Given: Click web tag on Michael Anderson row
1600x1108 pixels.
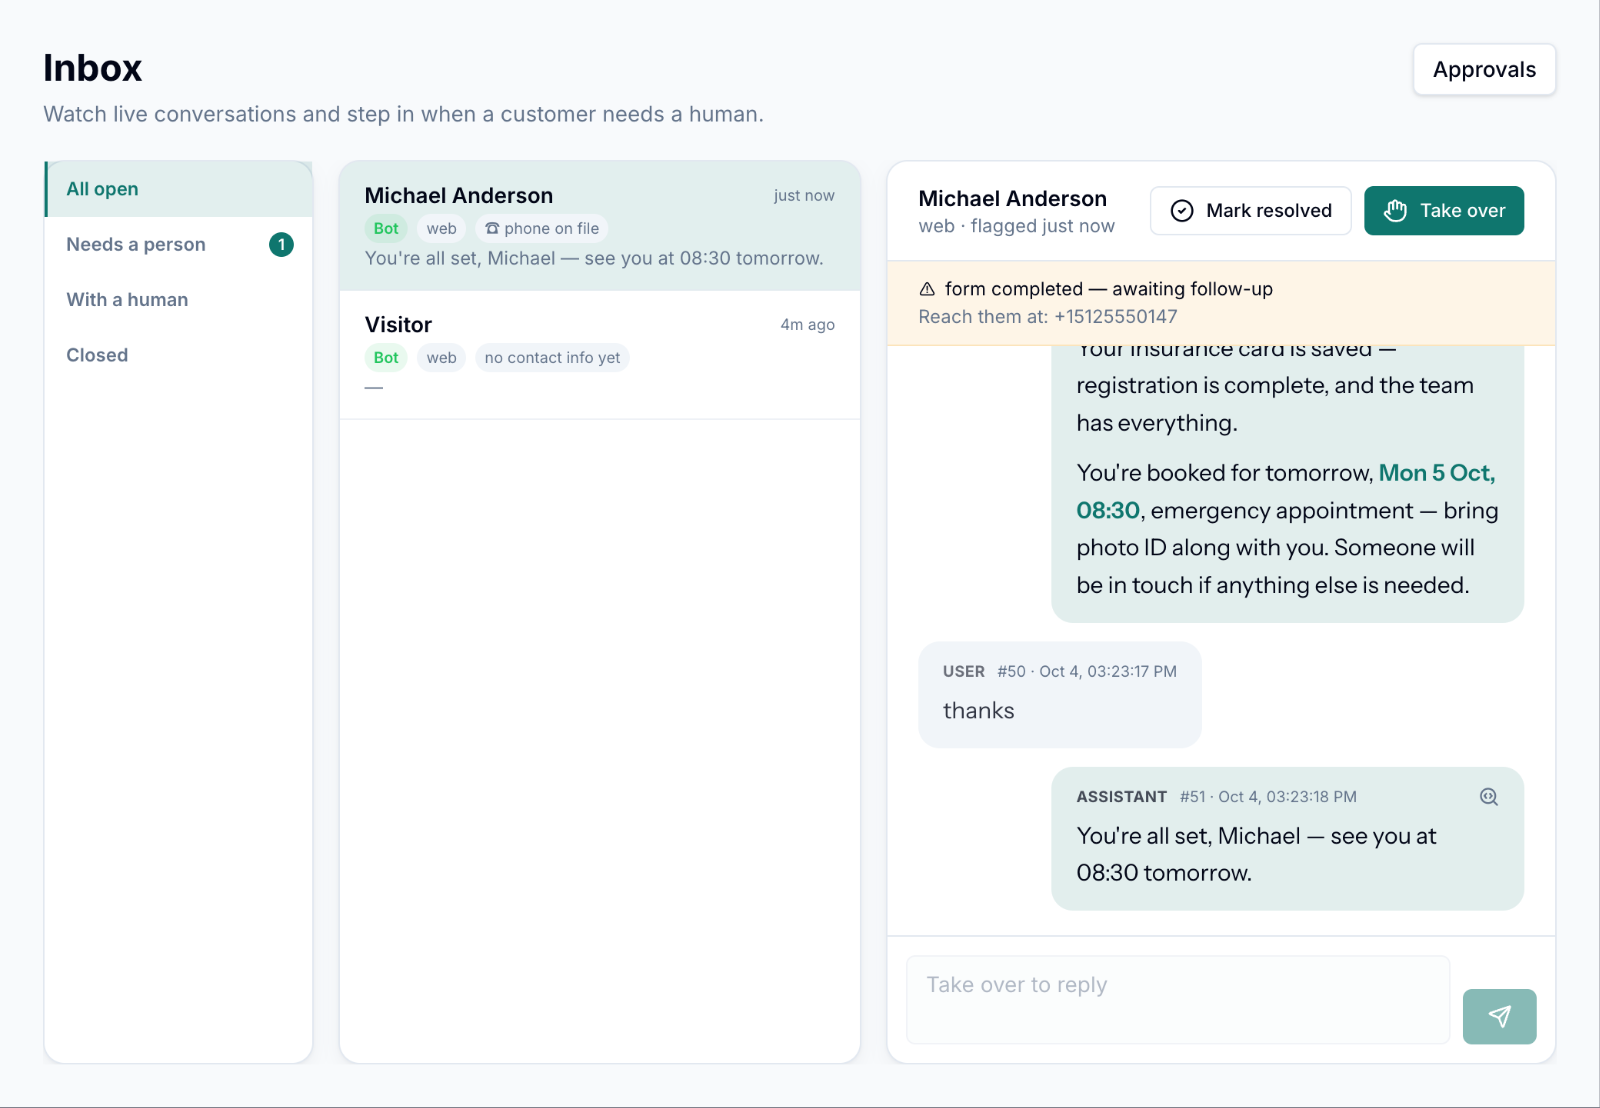Looking at the screenshot, I should 441,228.
